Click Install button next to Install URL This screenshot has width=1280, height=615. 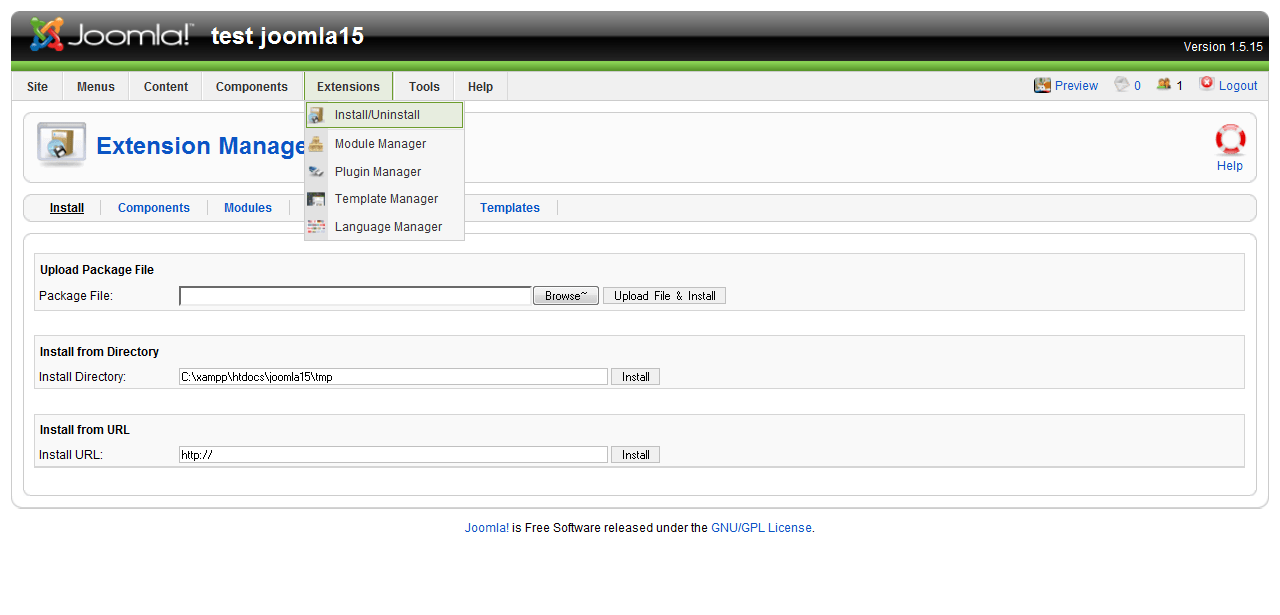635,455
